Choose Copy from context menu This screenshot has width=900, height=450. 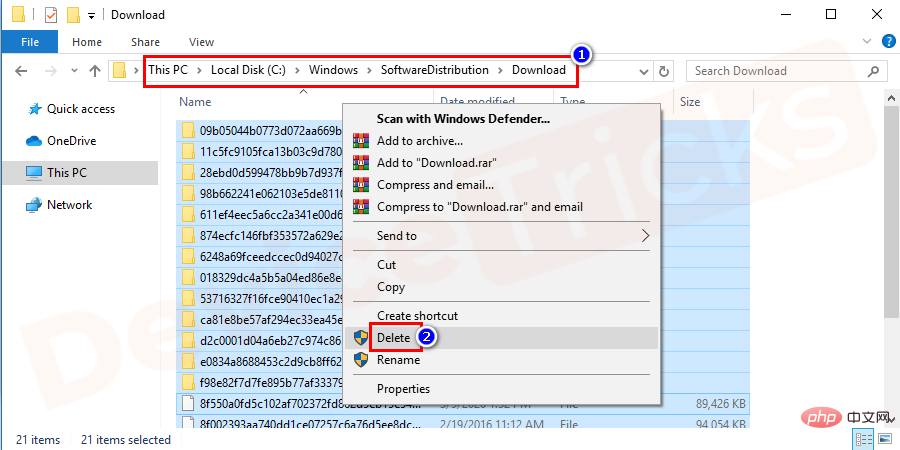click(501, 287)
